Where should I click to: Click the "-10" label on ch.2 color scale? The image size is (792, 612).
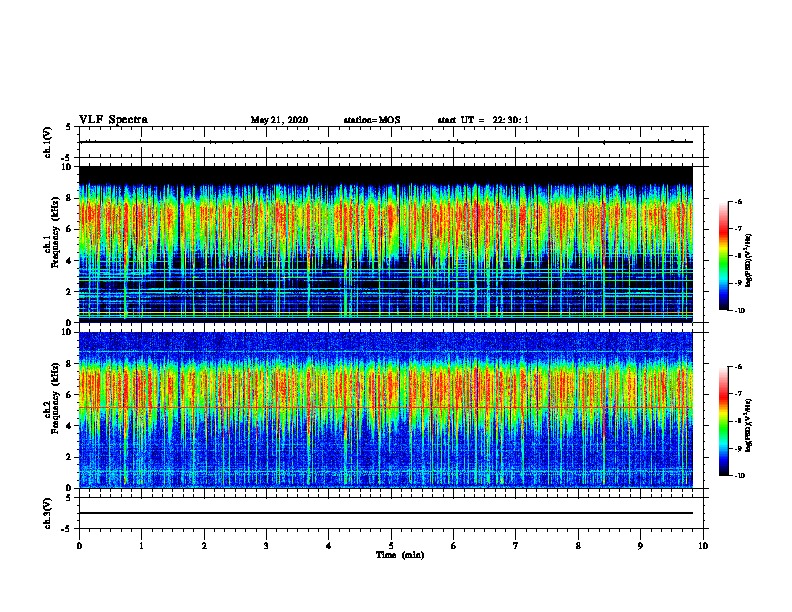[740, 475]
